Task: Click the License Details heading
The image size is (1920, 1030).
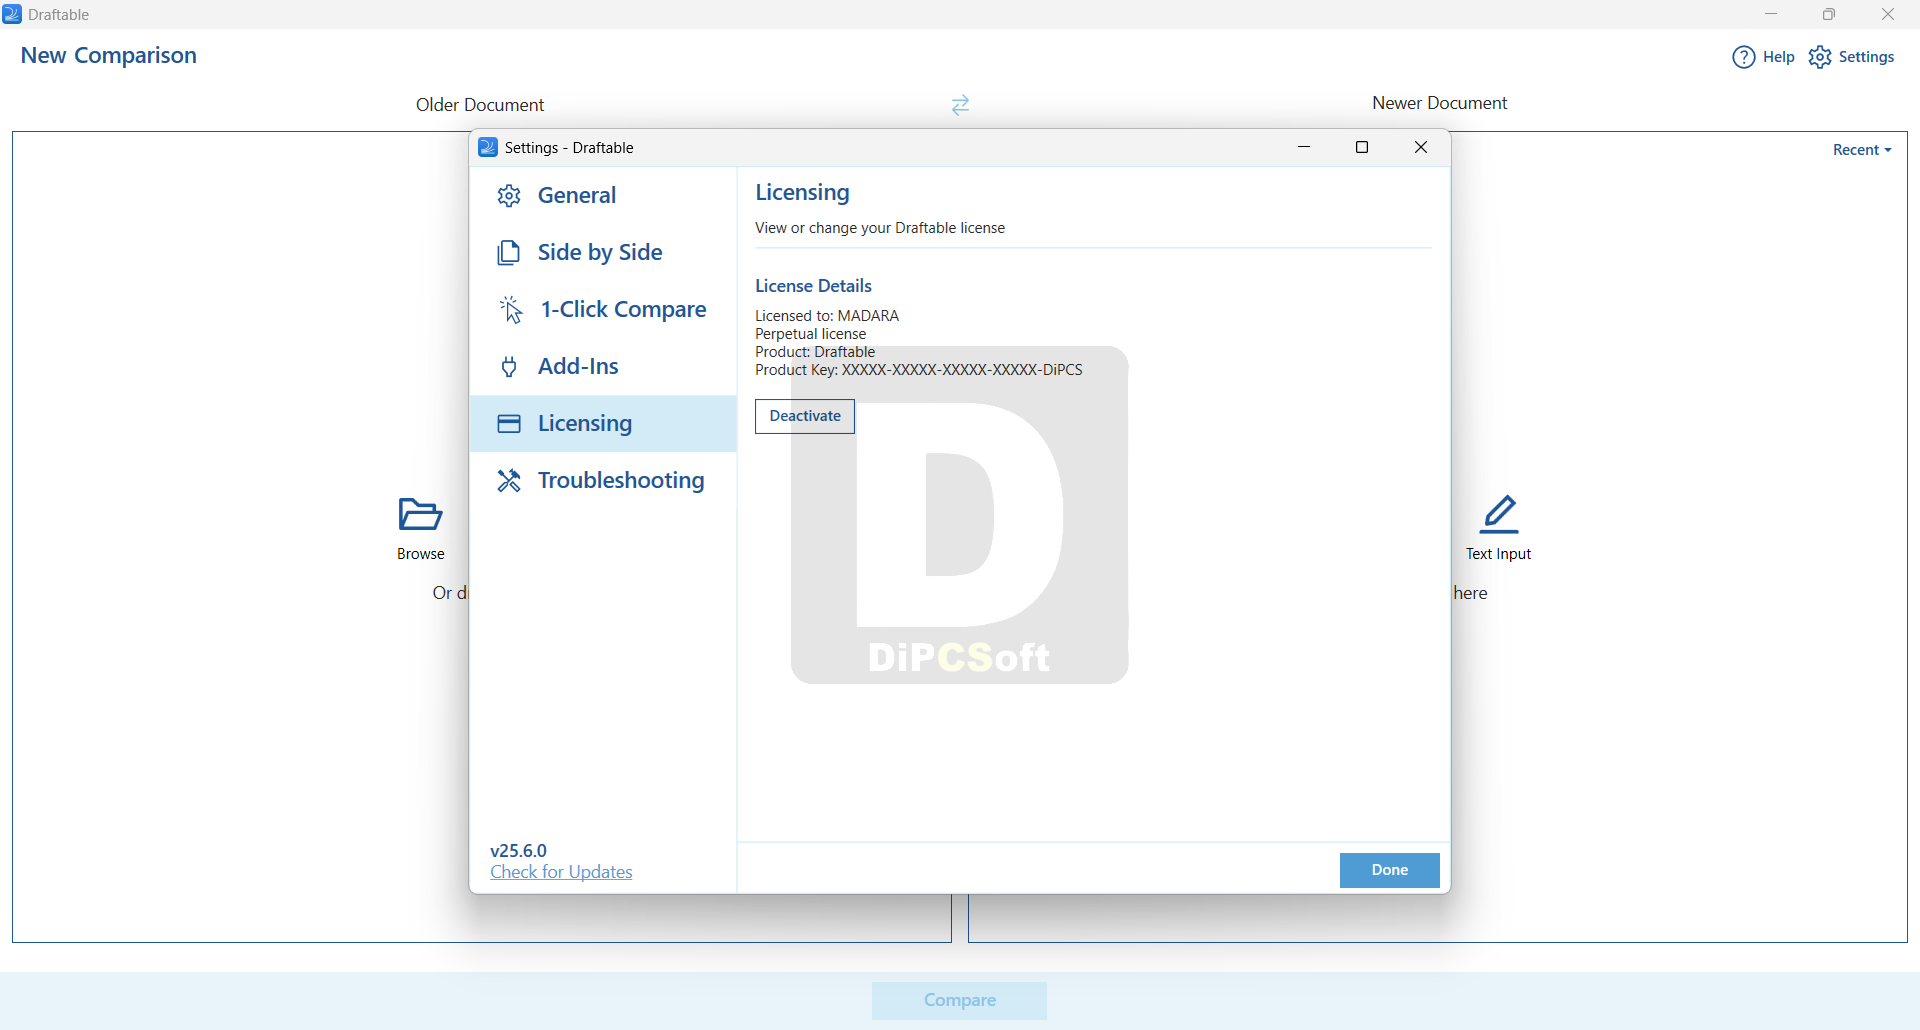Action: point(813,286)
